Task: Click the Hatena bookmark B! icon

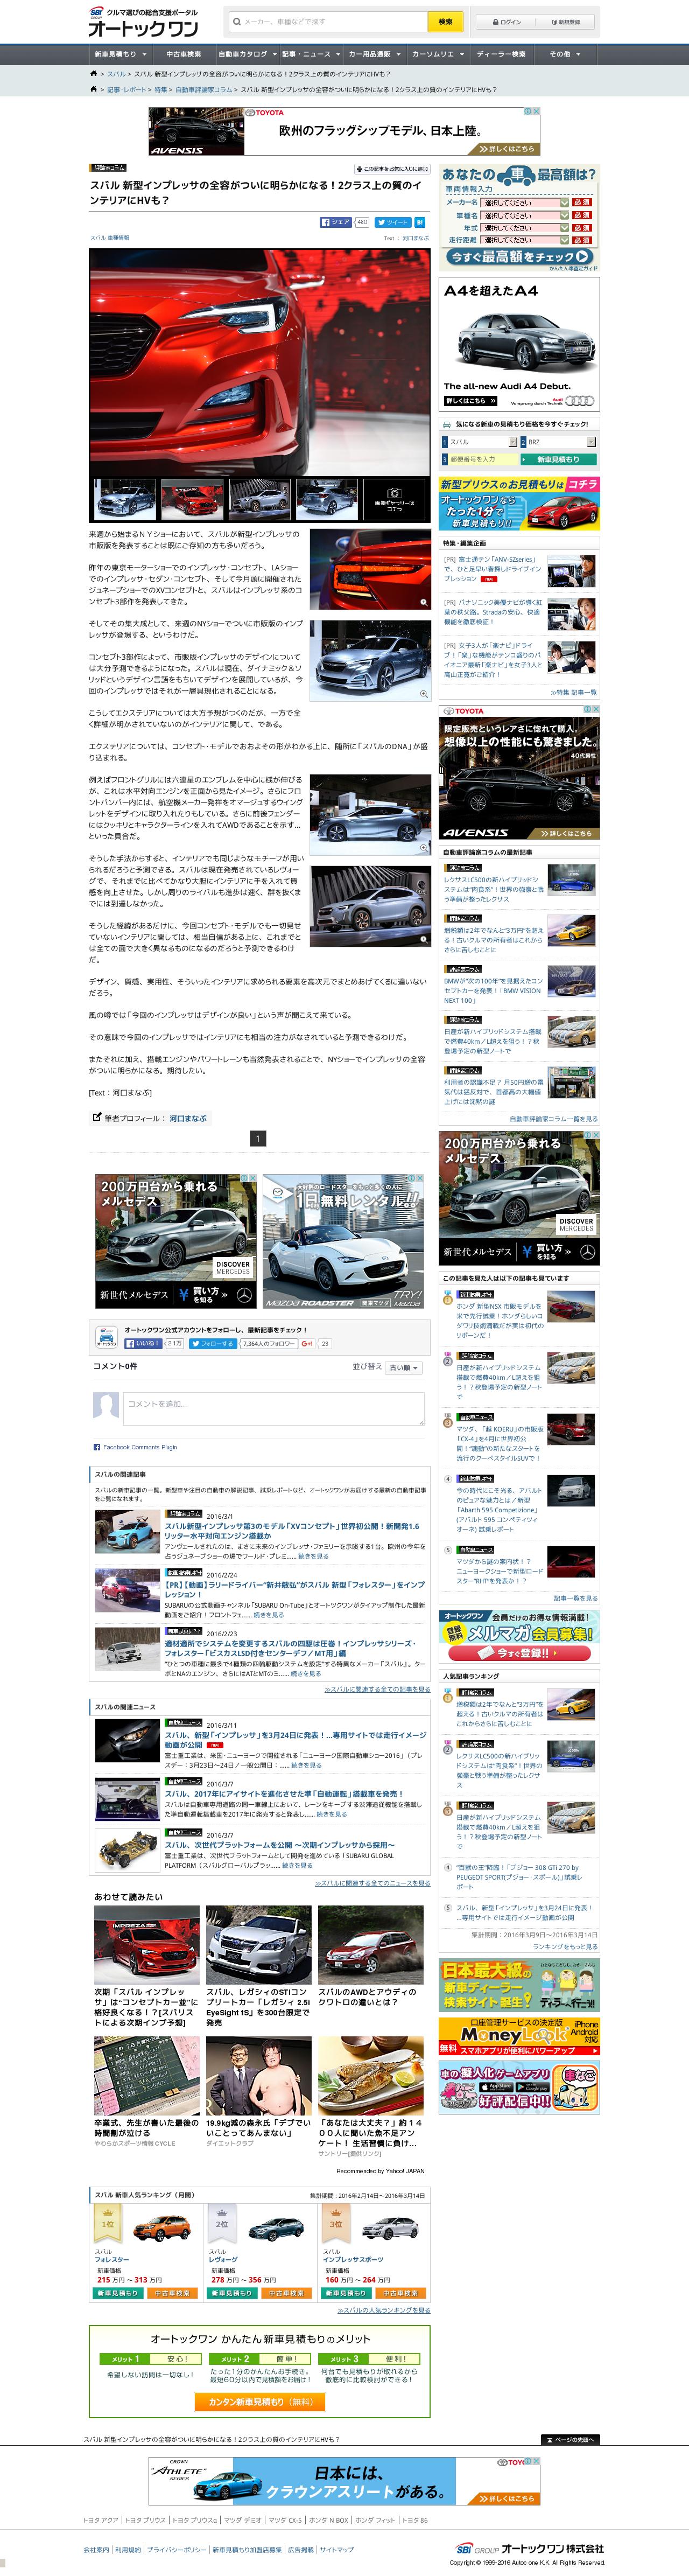Action: [x=420, y=222]
